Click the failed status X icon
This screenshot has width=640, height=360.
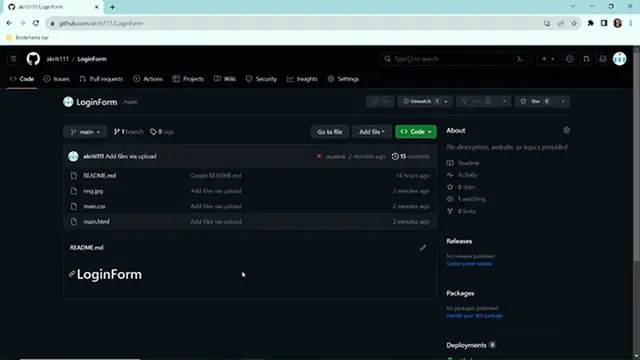319,156
